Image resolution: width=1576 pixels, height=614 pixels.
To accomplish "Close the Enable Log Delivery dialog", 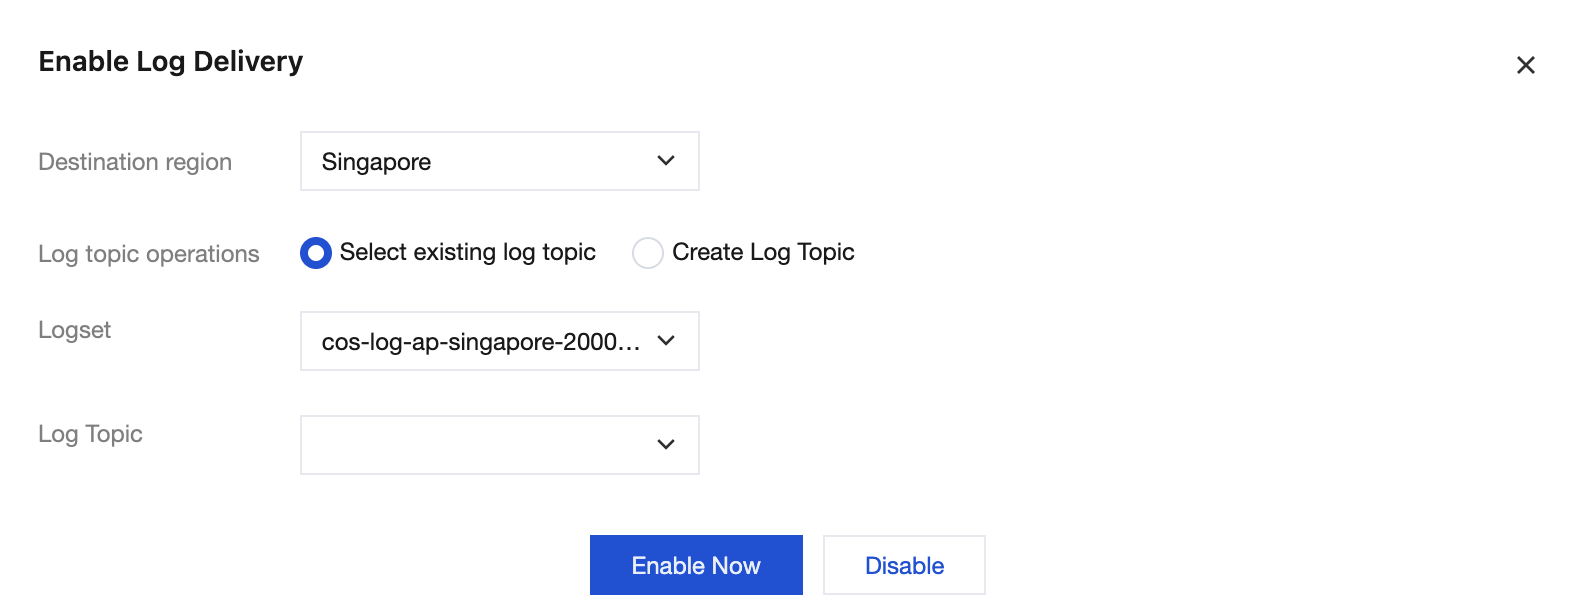I will tap(1525, 65).
